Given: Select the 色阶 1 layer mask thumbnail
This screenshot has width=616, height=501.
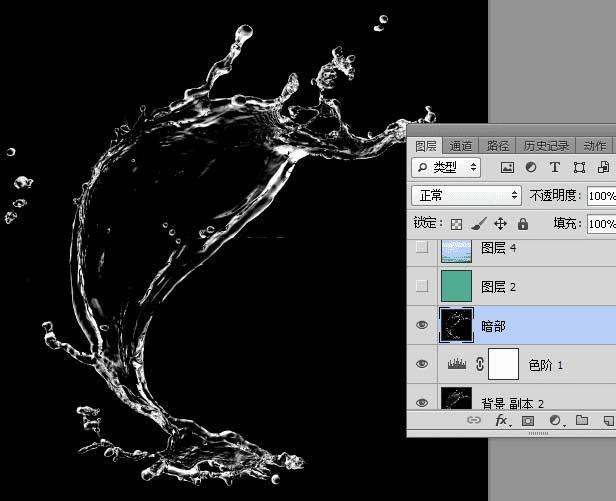Looking at the screenshot, I should [503, 365].
